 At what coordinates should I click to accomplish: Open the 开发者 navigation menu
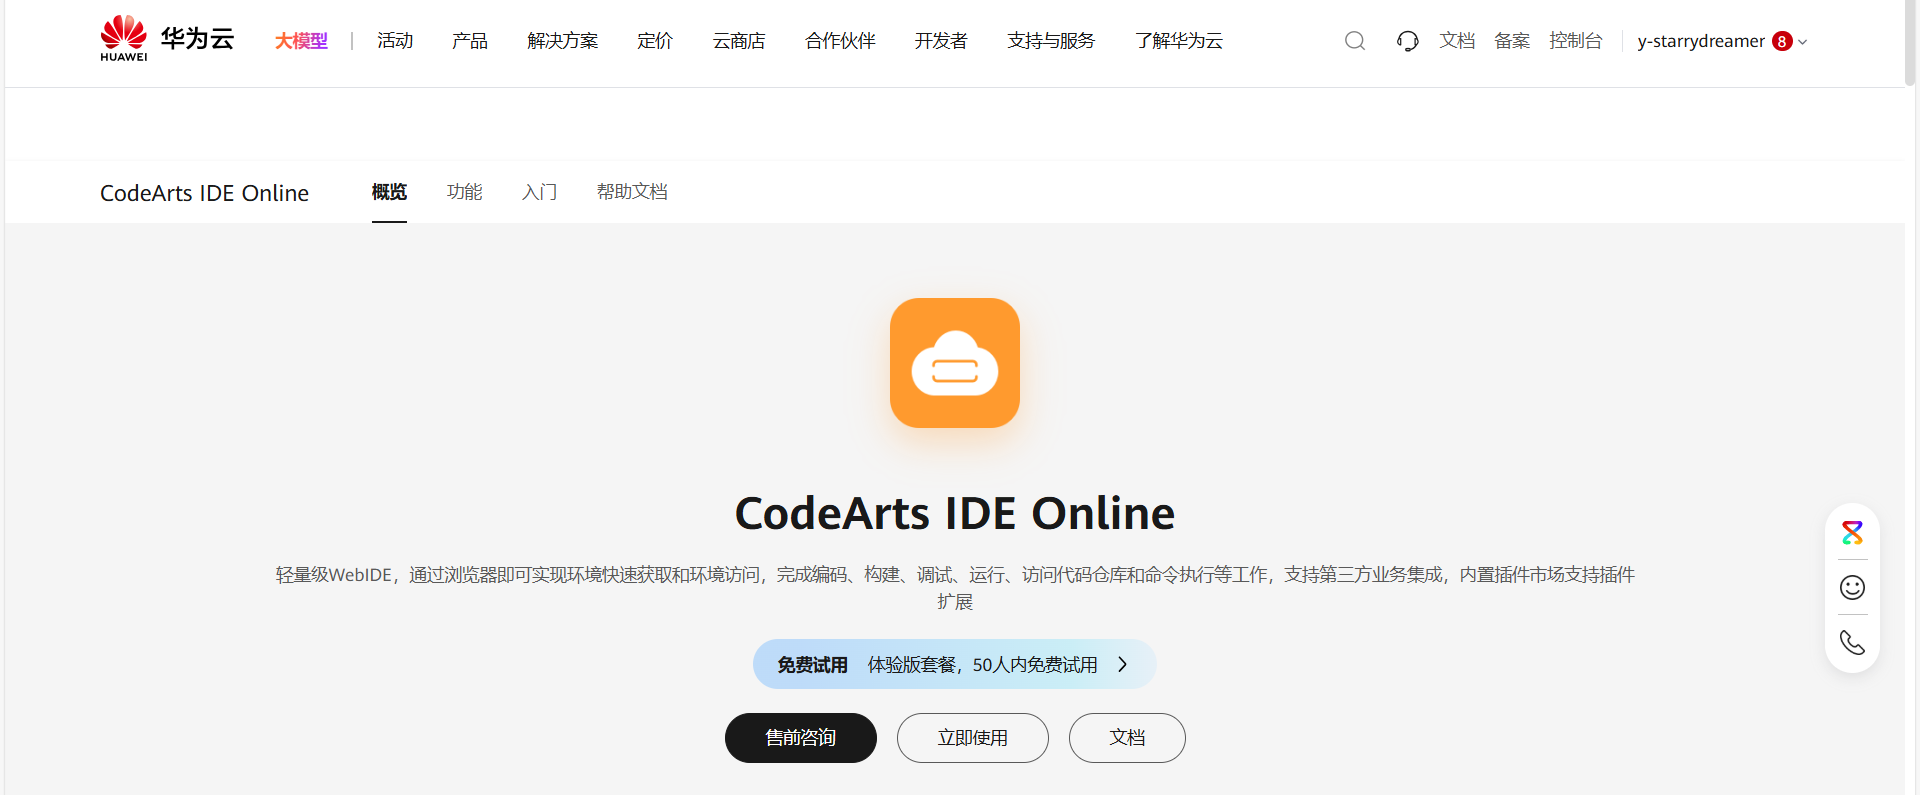click(x=941, y=41)
